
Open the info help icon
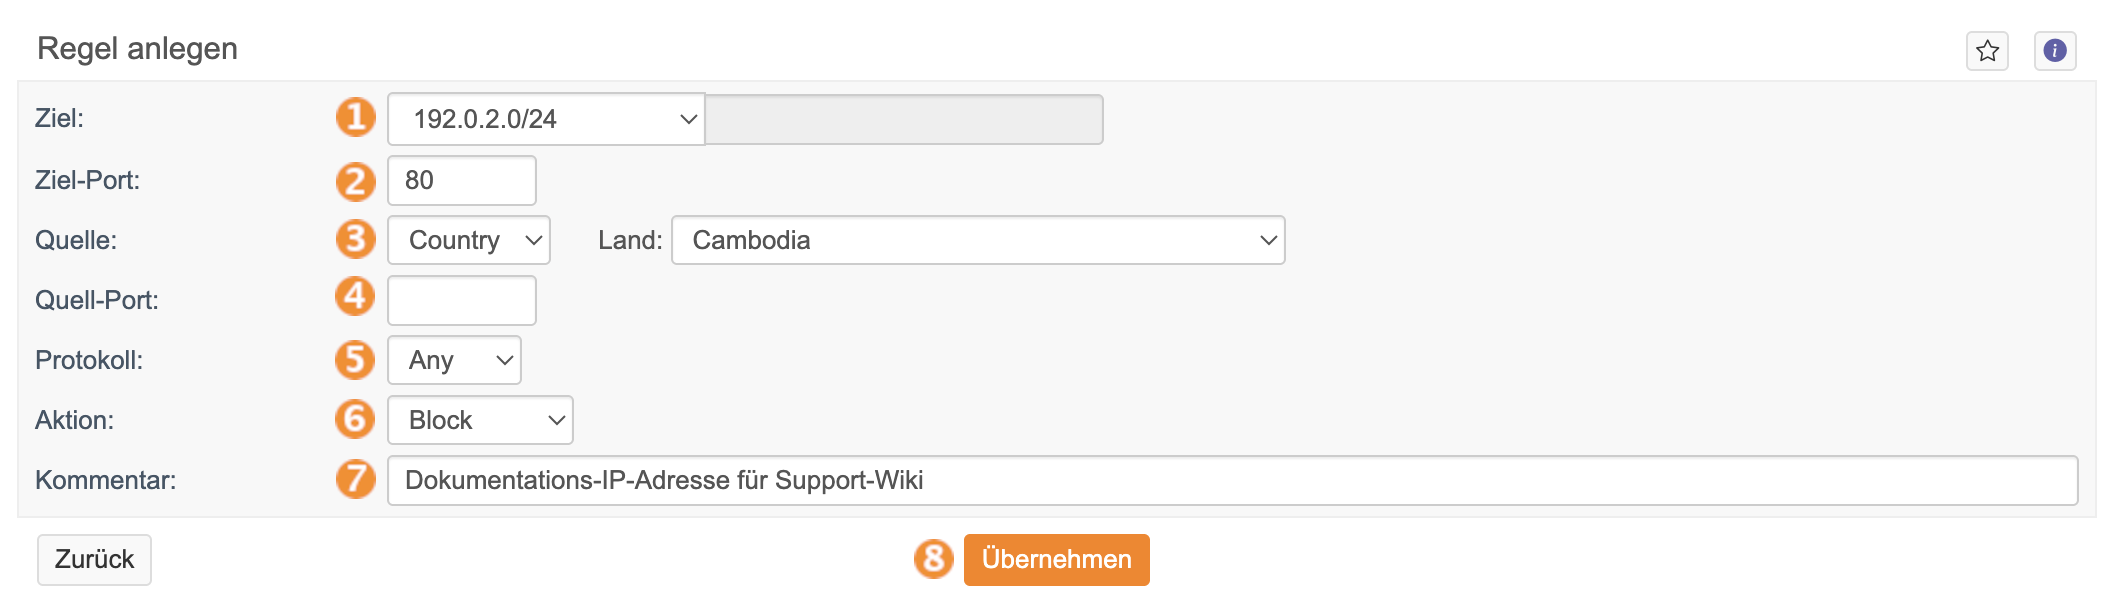click(x=2055, y=51)
